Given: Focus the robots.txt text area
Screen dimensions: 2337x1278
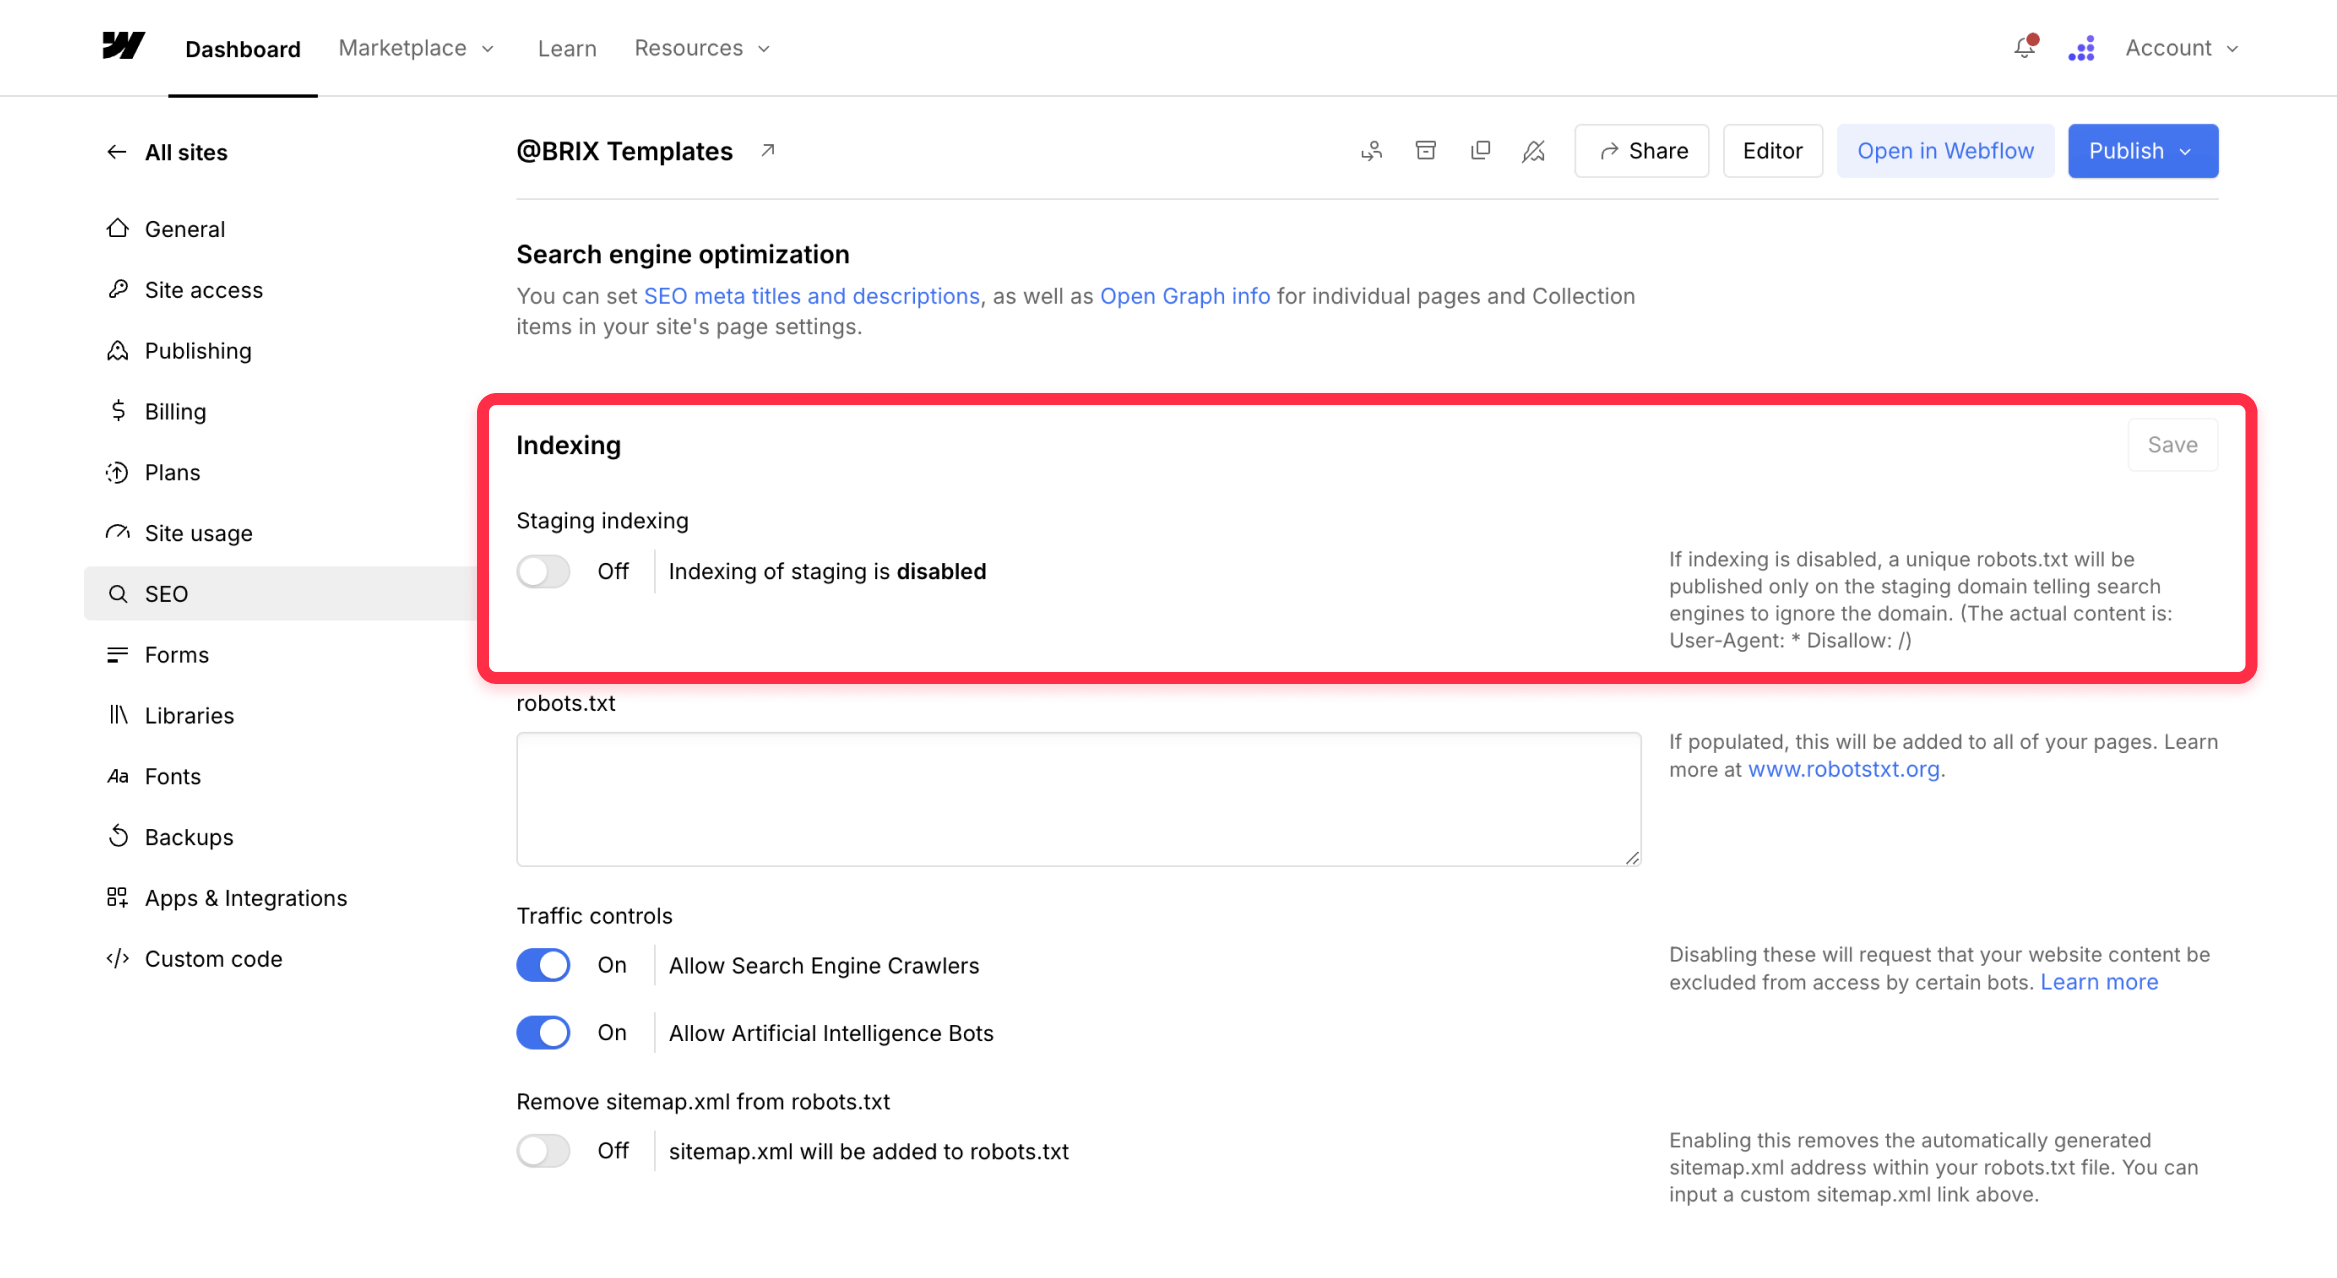Looking at the screenshot, I should [x=1078, y=799].
